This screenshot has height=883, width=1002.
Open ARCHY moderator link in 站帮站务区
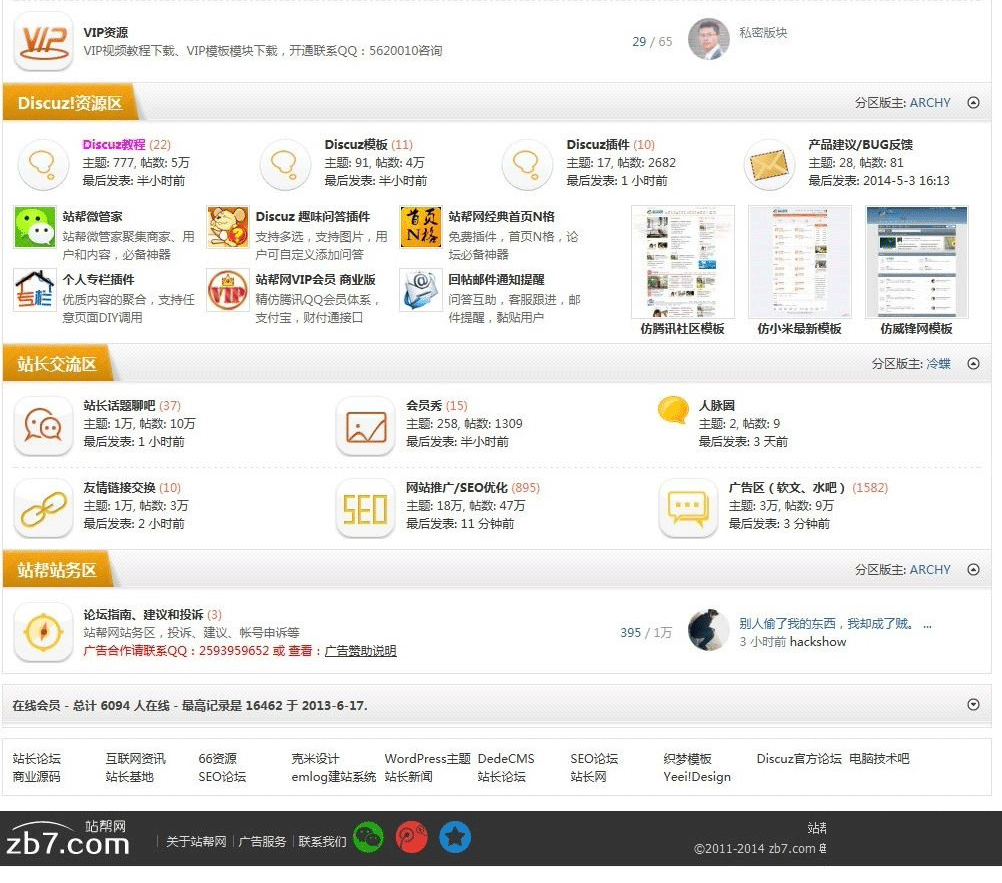click(x=930, y=569)
